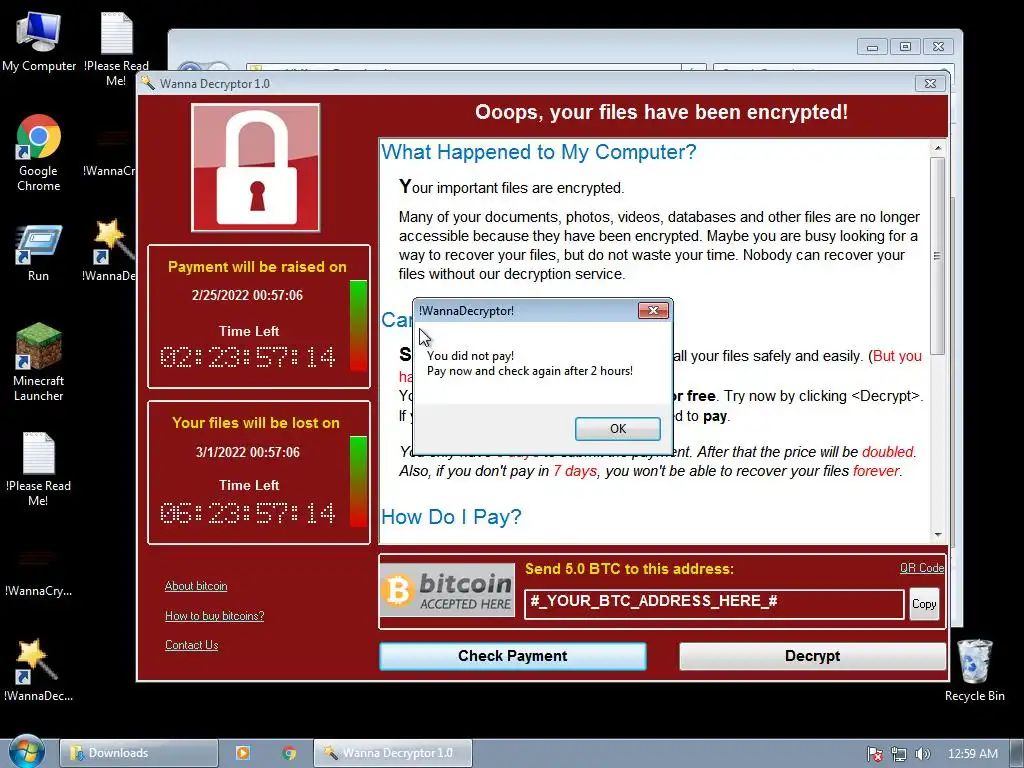Open the About bitcoin link
Image resolution: width=1024 pixels, height=768 pixels.
(196, 586)
